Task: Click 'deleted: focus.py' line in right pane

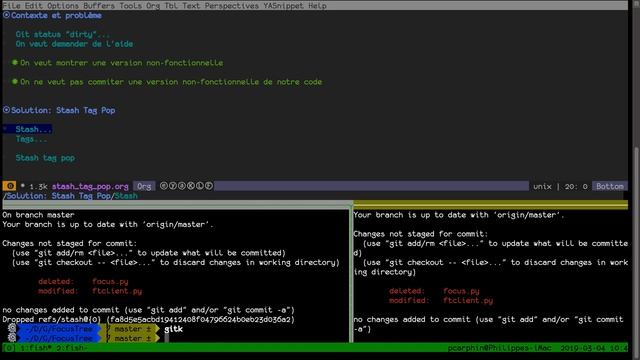Action: click(x=434, y=291)
